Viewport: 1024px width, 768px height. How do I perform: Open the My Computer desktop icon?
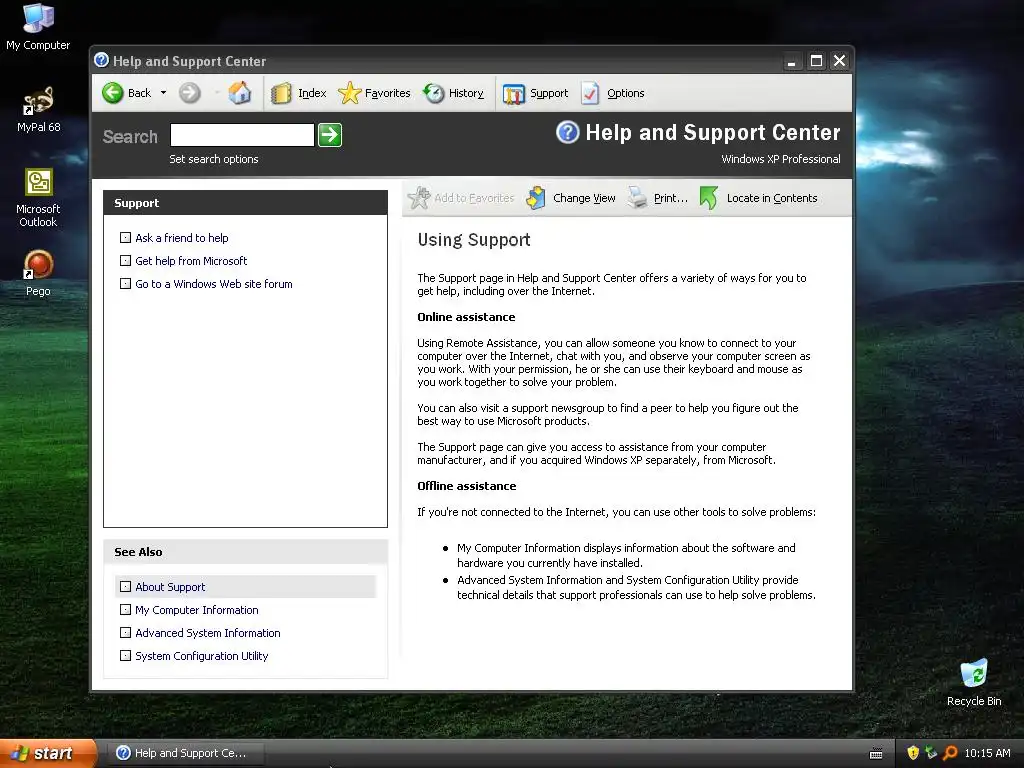38,27
